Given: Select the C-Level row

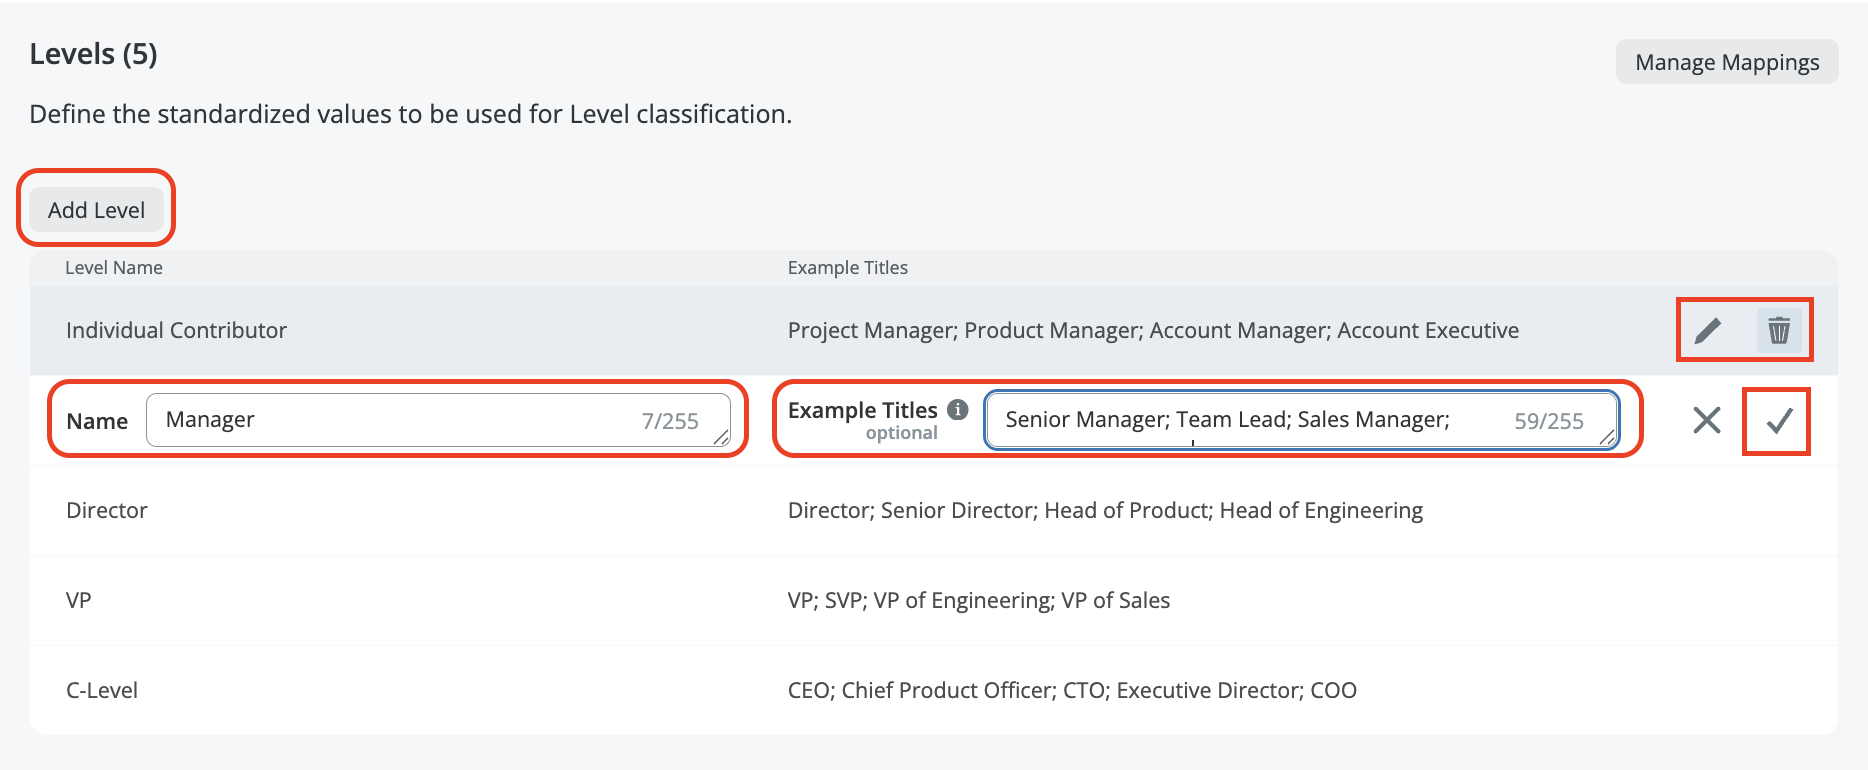Looking at the screenshot, I should pyautogui.click(x=102, y=690).
